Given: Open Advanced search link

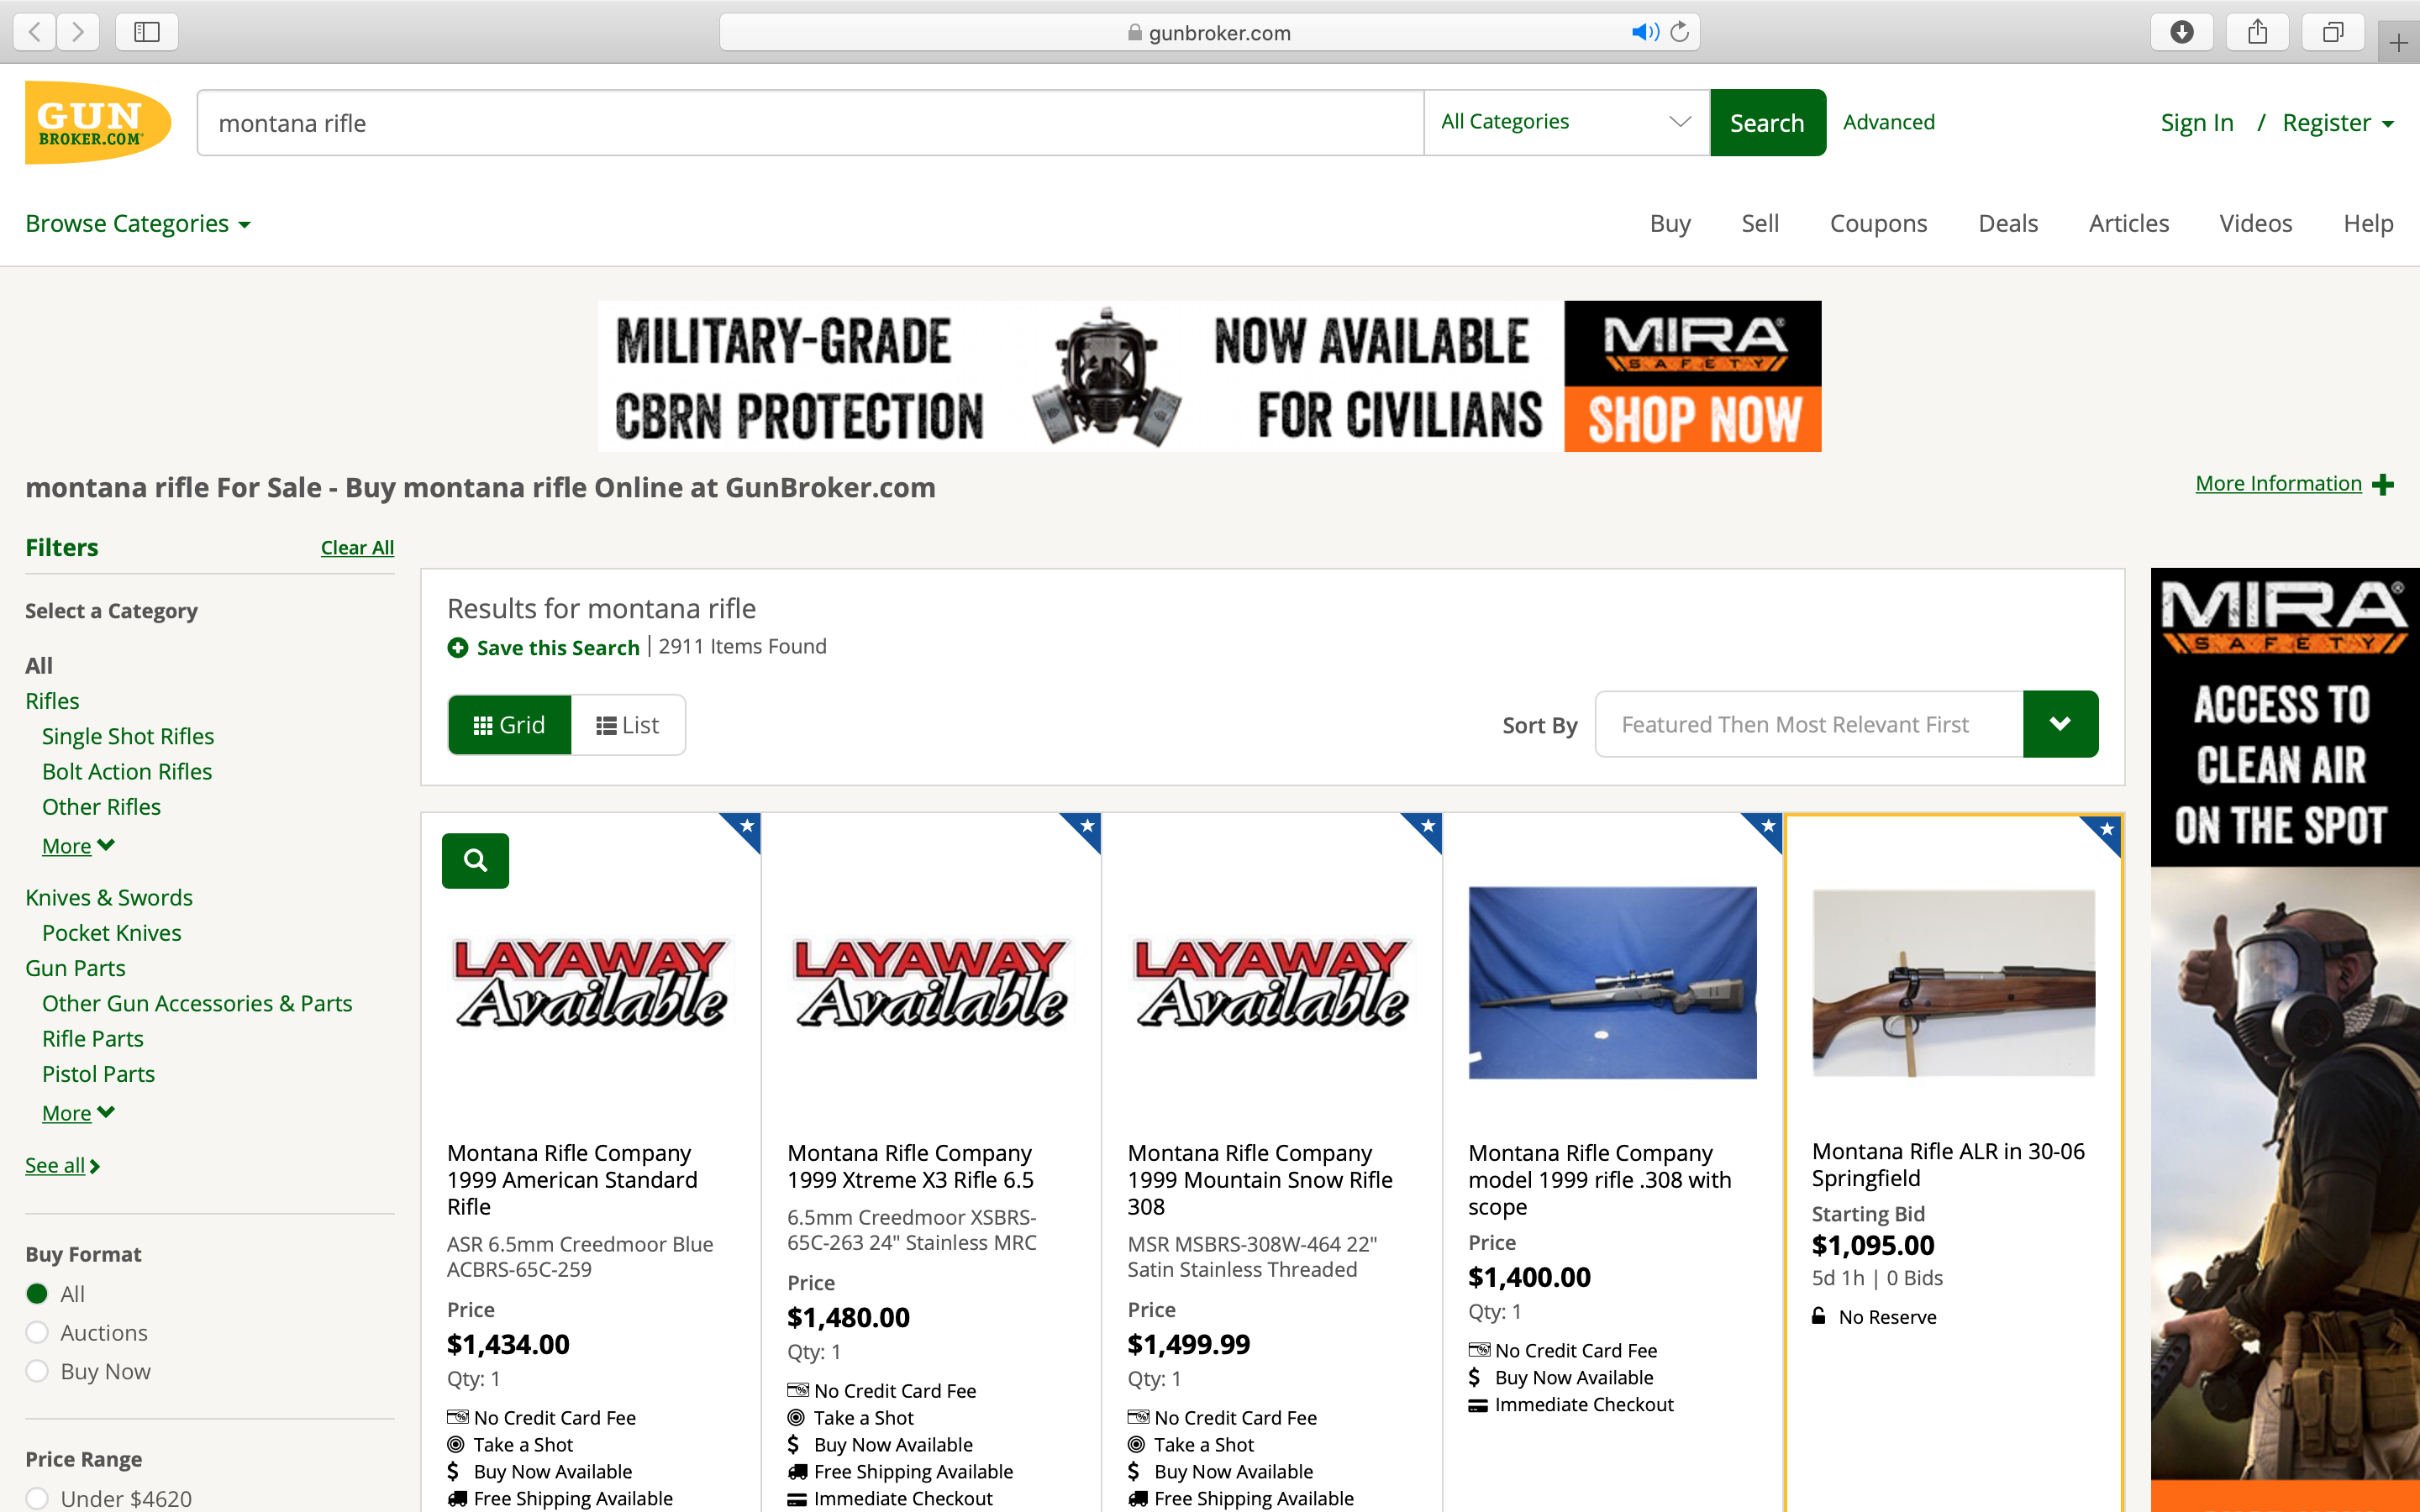Looking at the screenshot, I should [1889, 122].
